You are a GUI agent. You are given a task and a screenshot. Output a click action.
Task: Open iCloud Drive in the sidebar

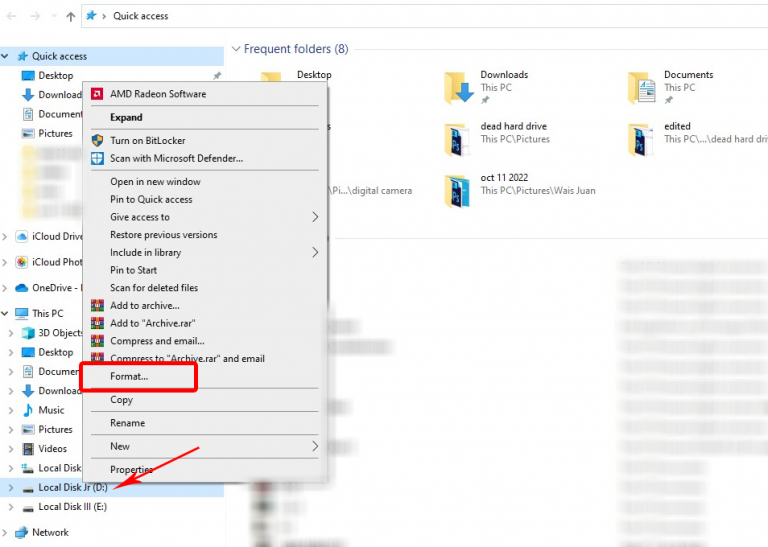(x=49, y=237)
